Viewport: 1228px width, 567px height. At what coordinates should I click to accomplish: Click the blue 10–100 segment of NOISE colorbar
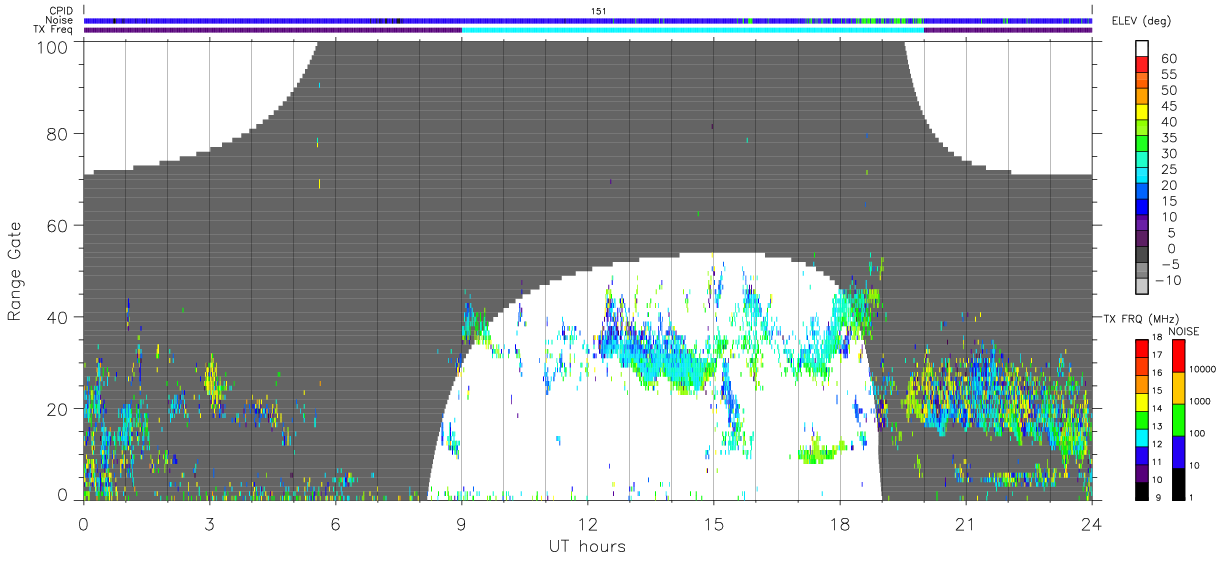1177,451
